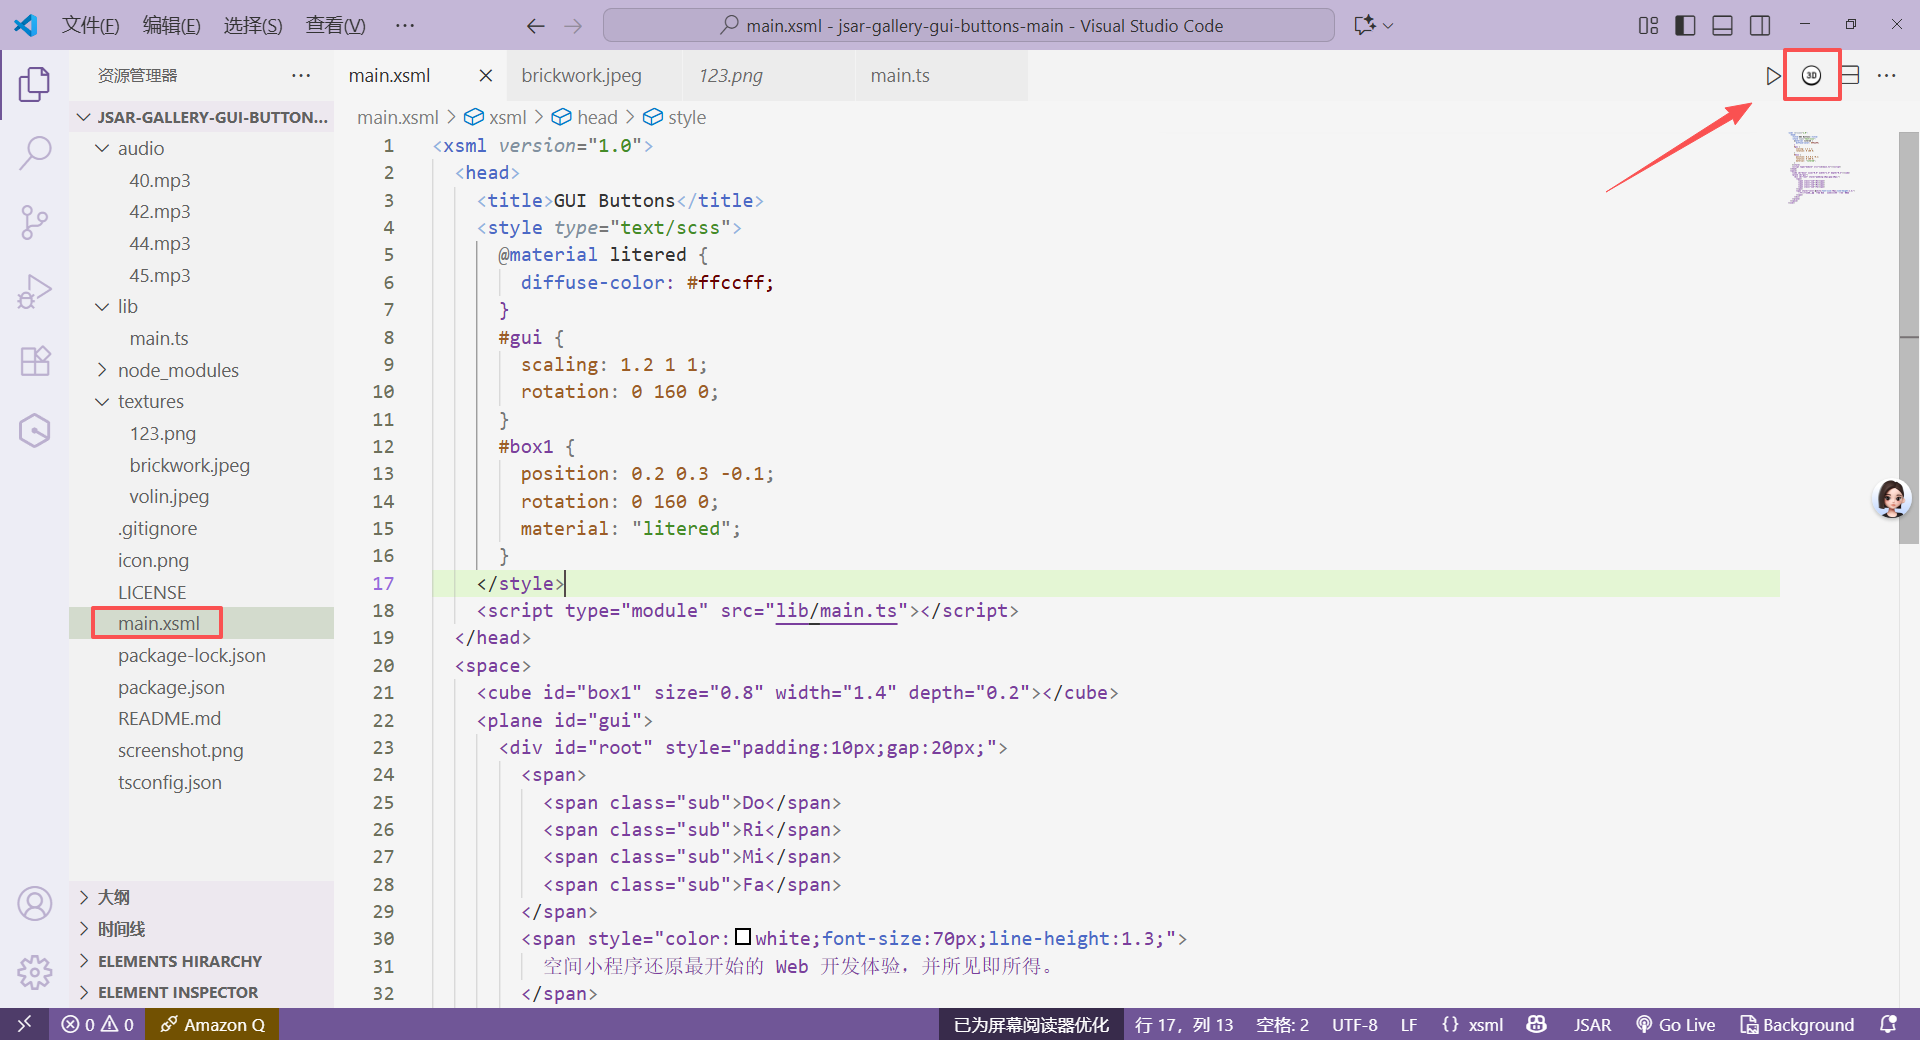1920x1040 pixels.
Task: Switch to the brickwork.jpeg tab
Action: coord(594,76)
